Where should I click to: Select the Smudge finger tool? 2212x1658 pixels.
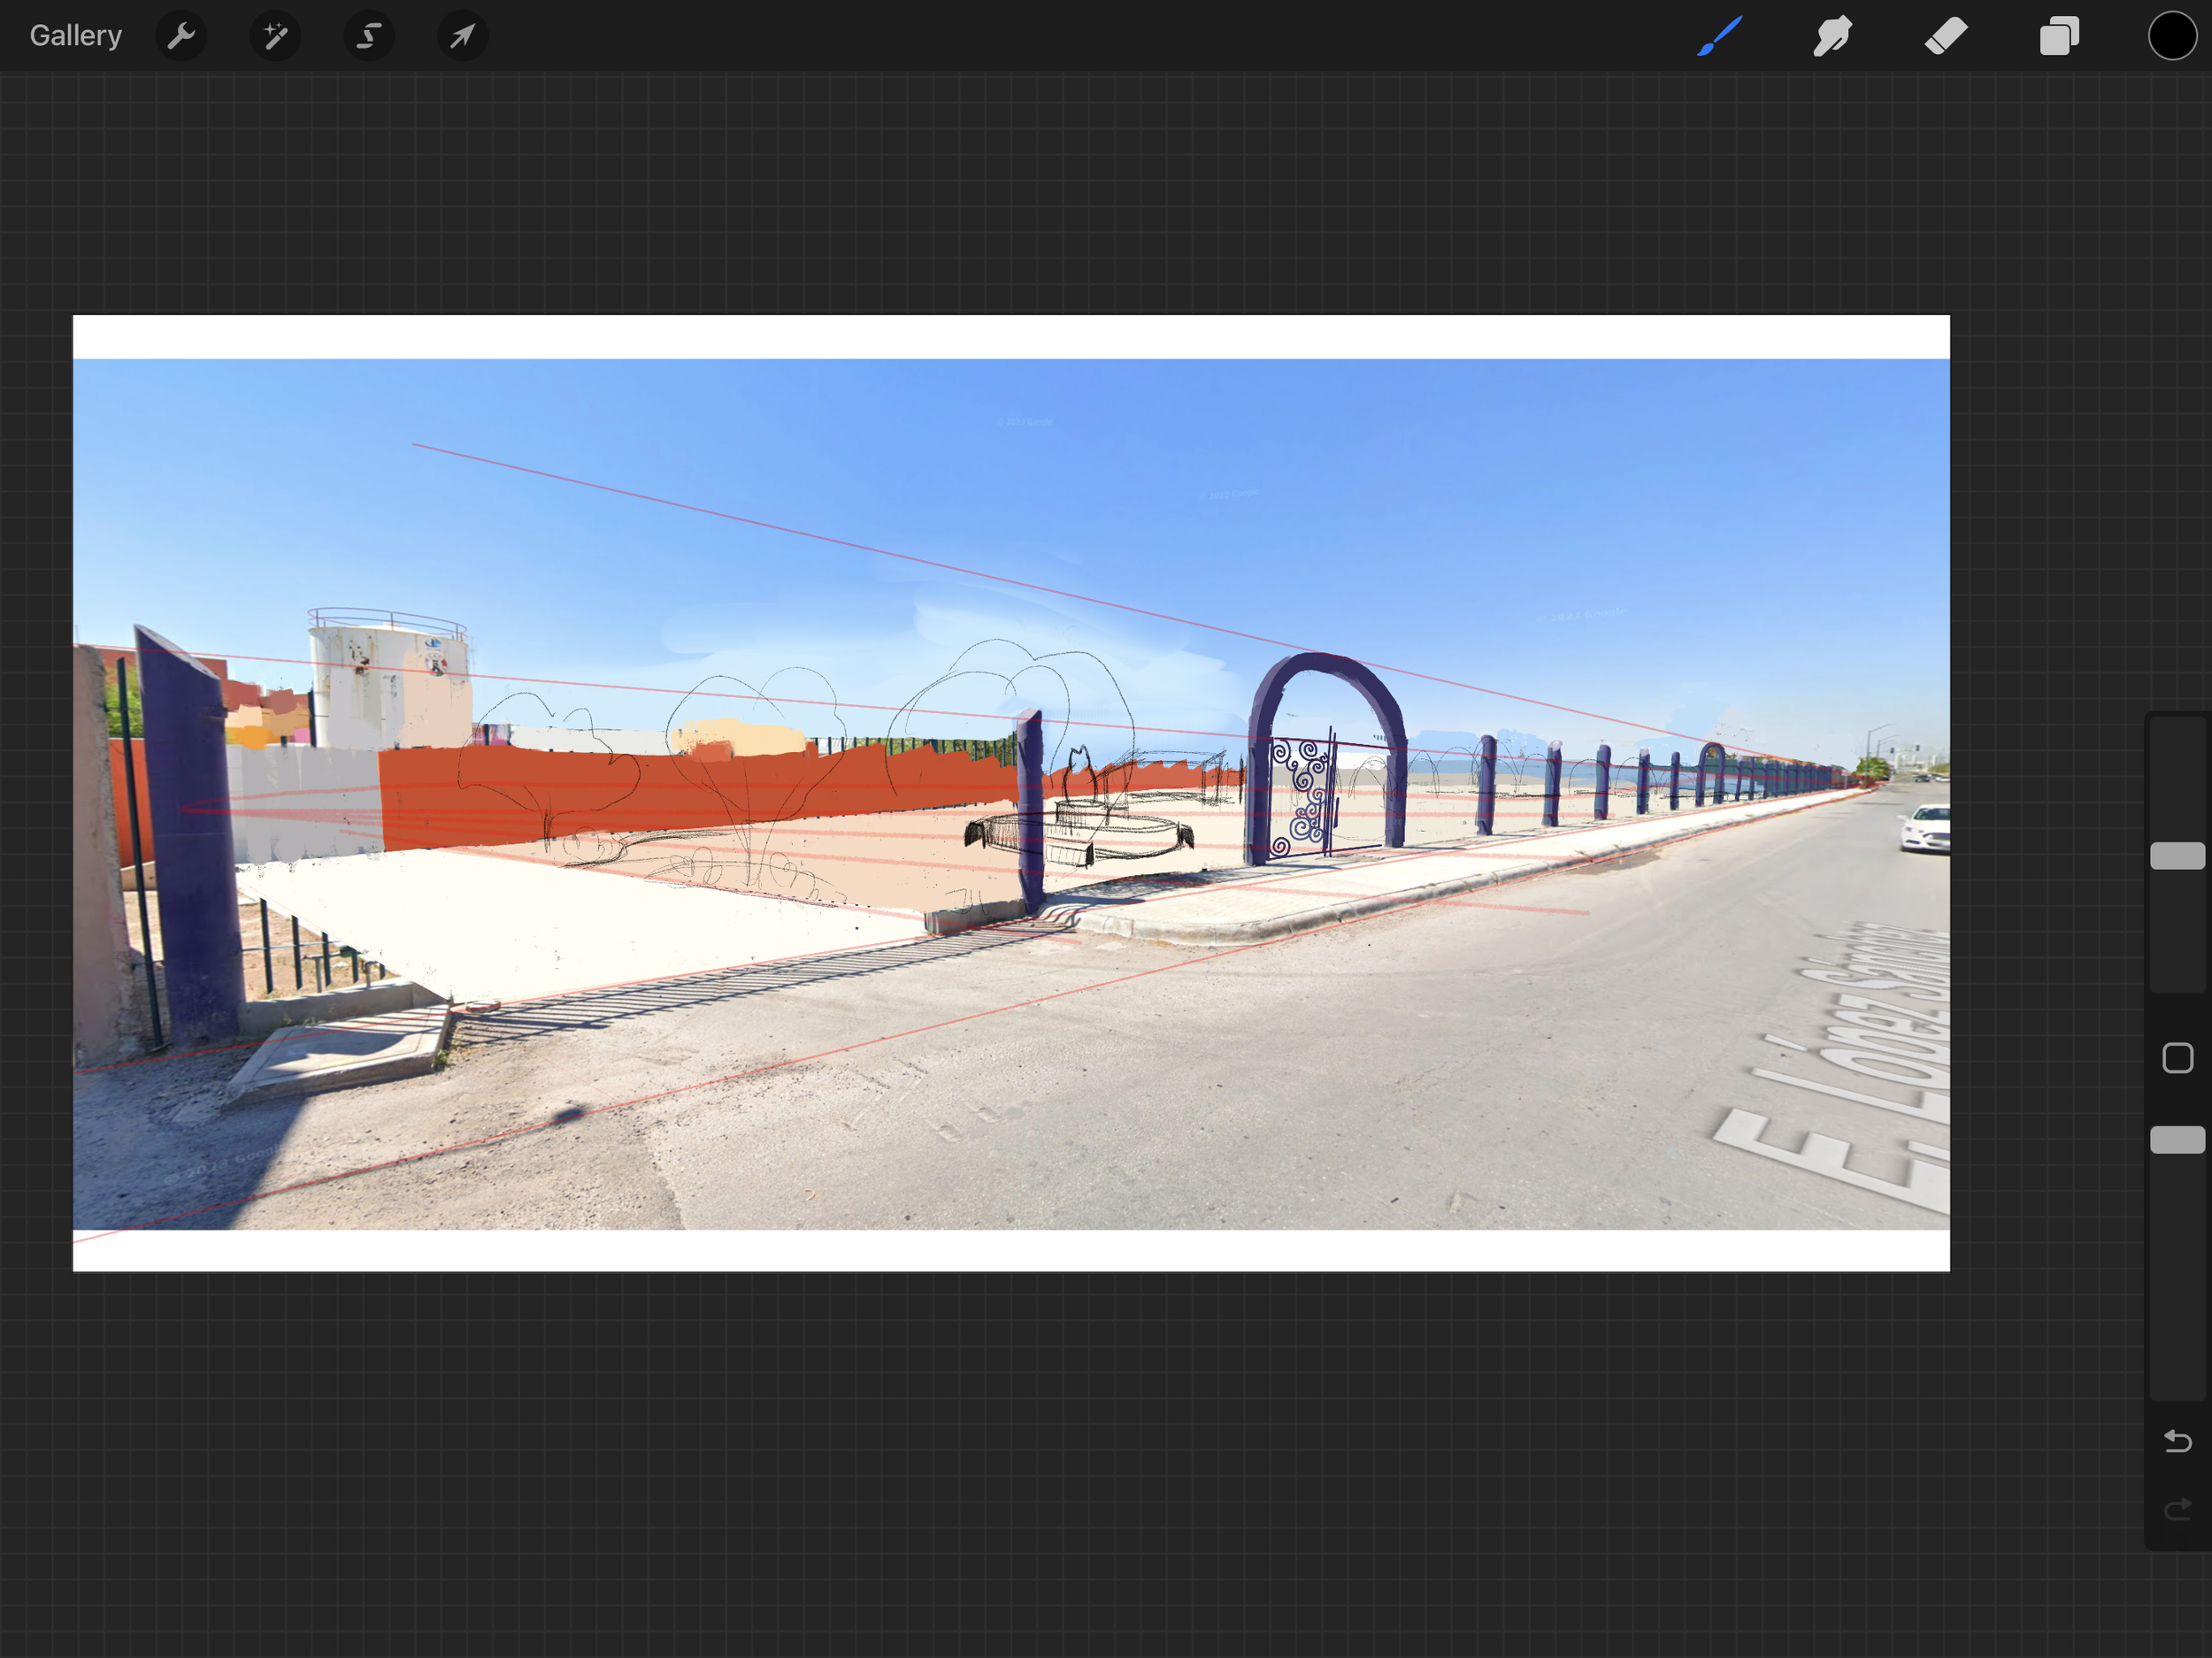tap(1832, 37)
